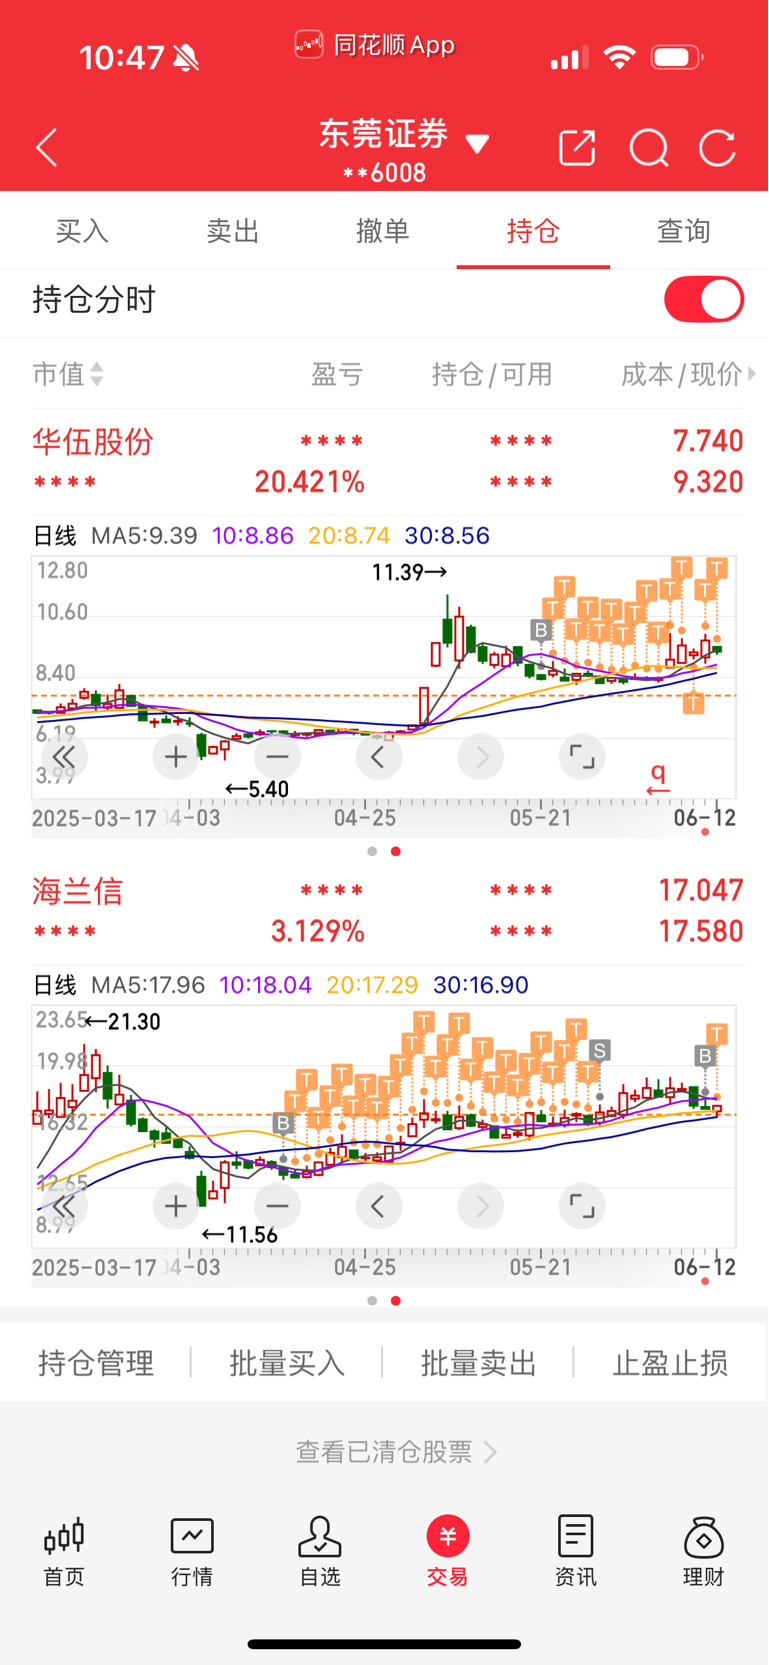Zoom in the 华伍股份 chart with plus
This screenshot has width=769, height=1665.
tap(176, 757)
